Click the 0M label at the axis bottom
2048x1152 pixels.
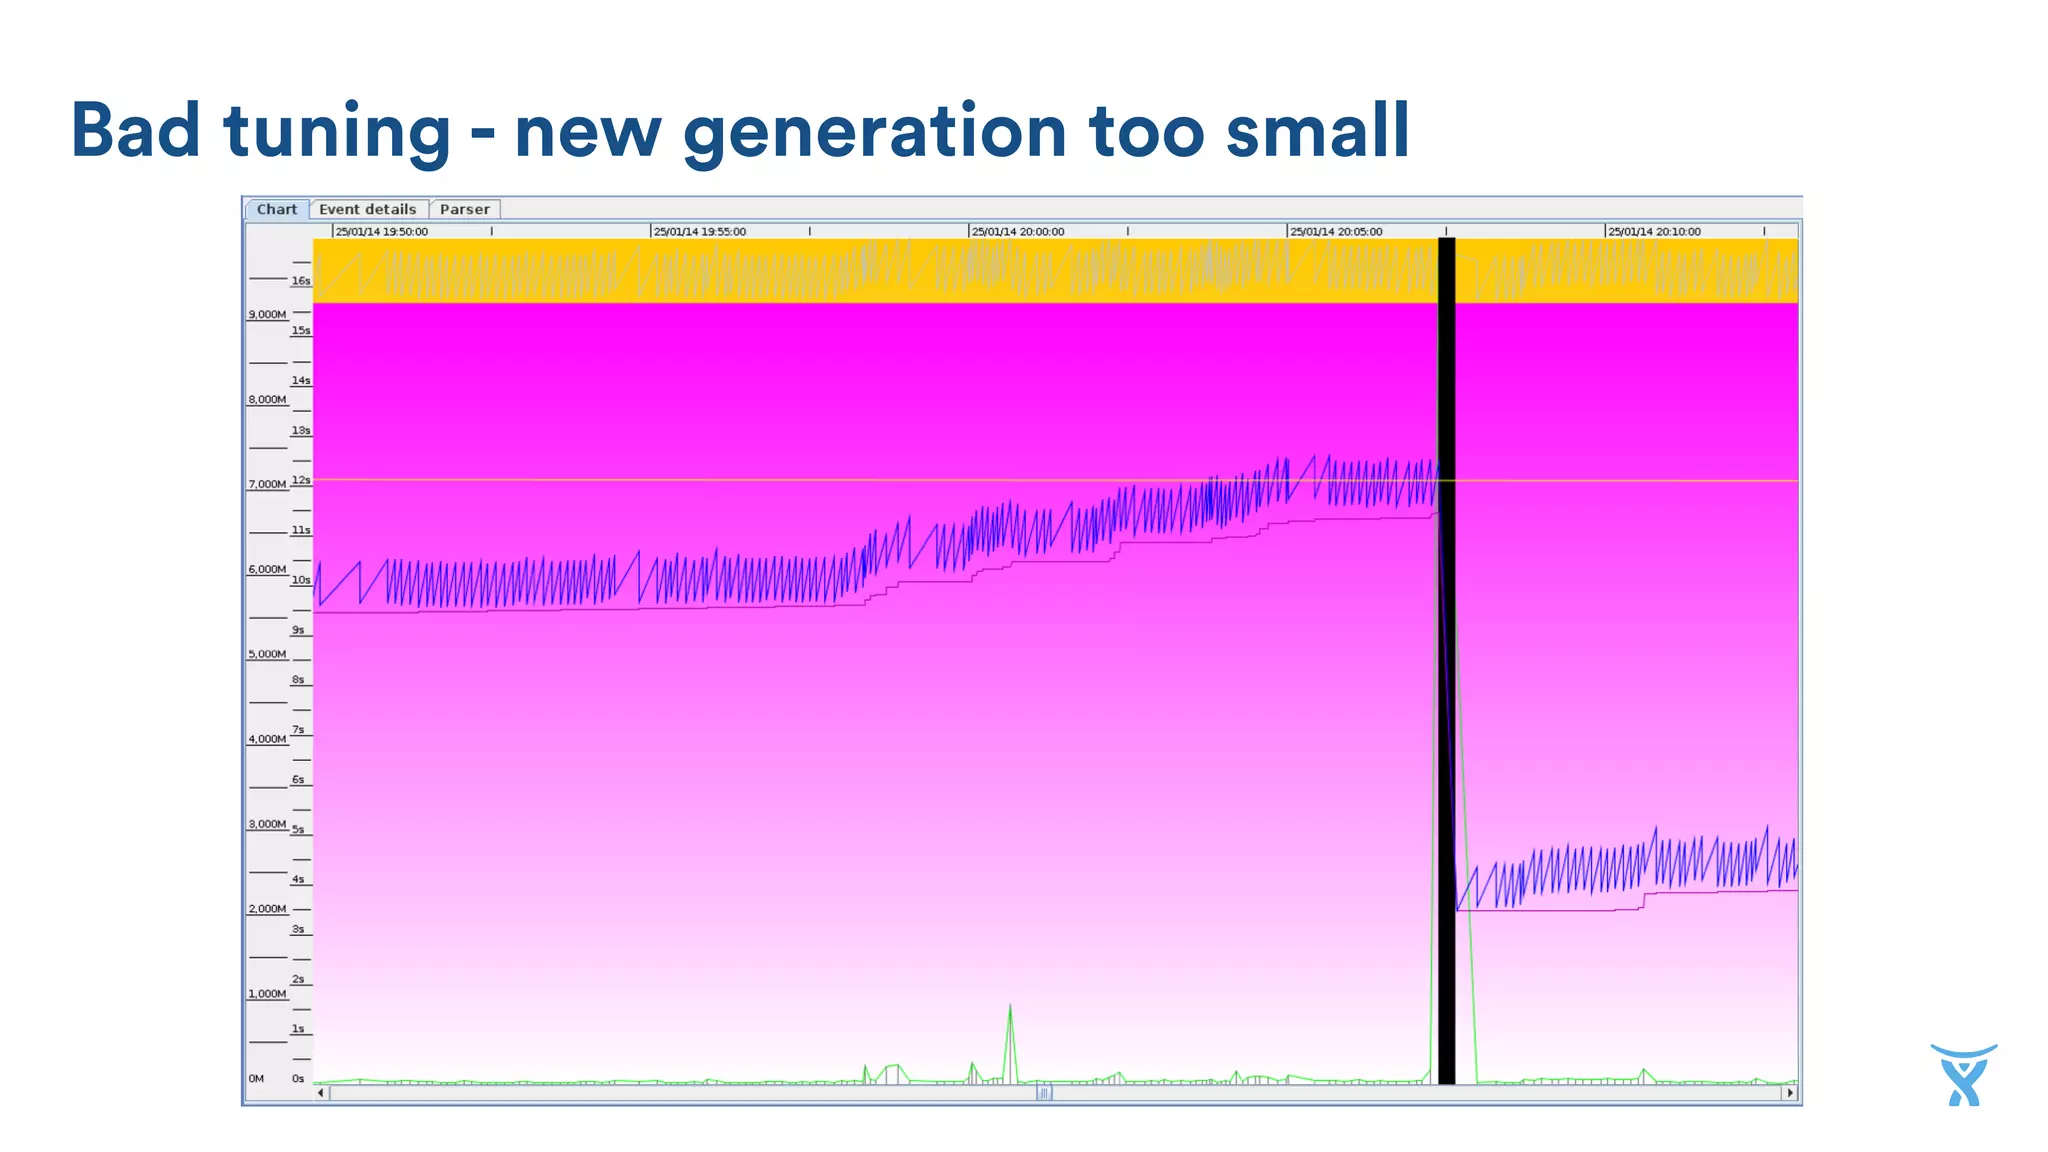[256, 1078]
